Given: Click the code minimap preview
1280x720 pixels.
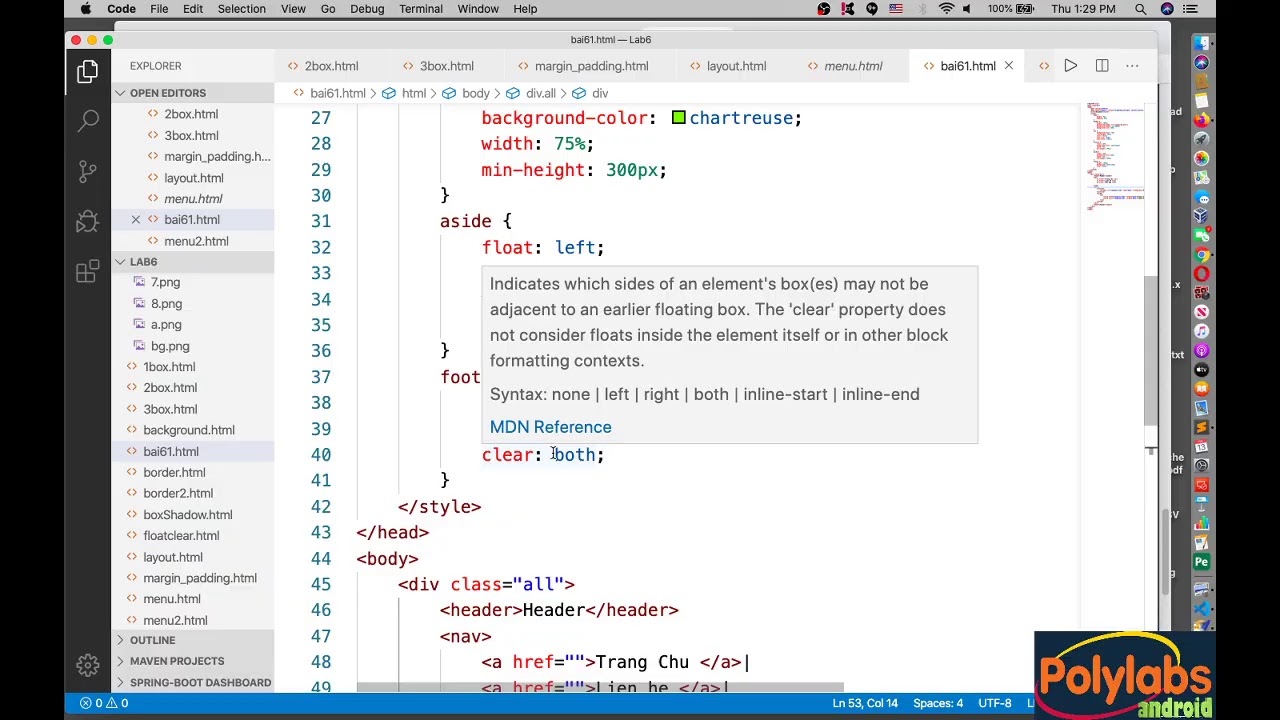Looking at the screenshot, I should 1115,155.
